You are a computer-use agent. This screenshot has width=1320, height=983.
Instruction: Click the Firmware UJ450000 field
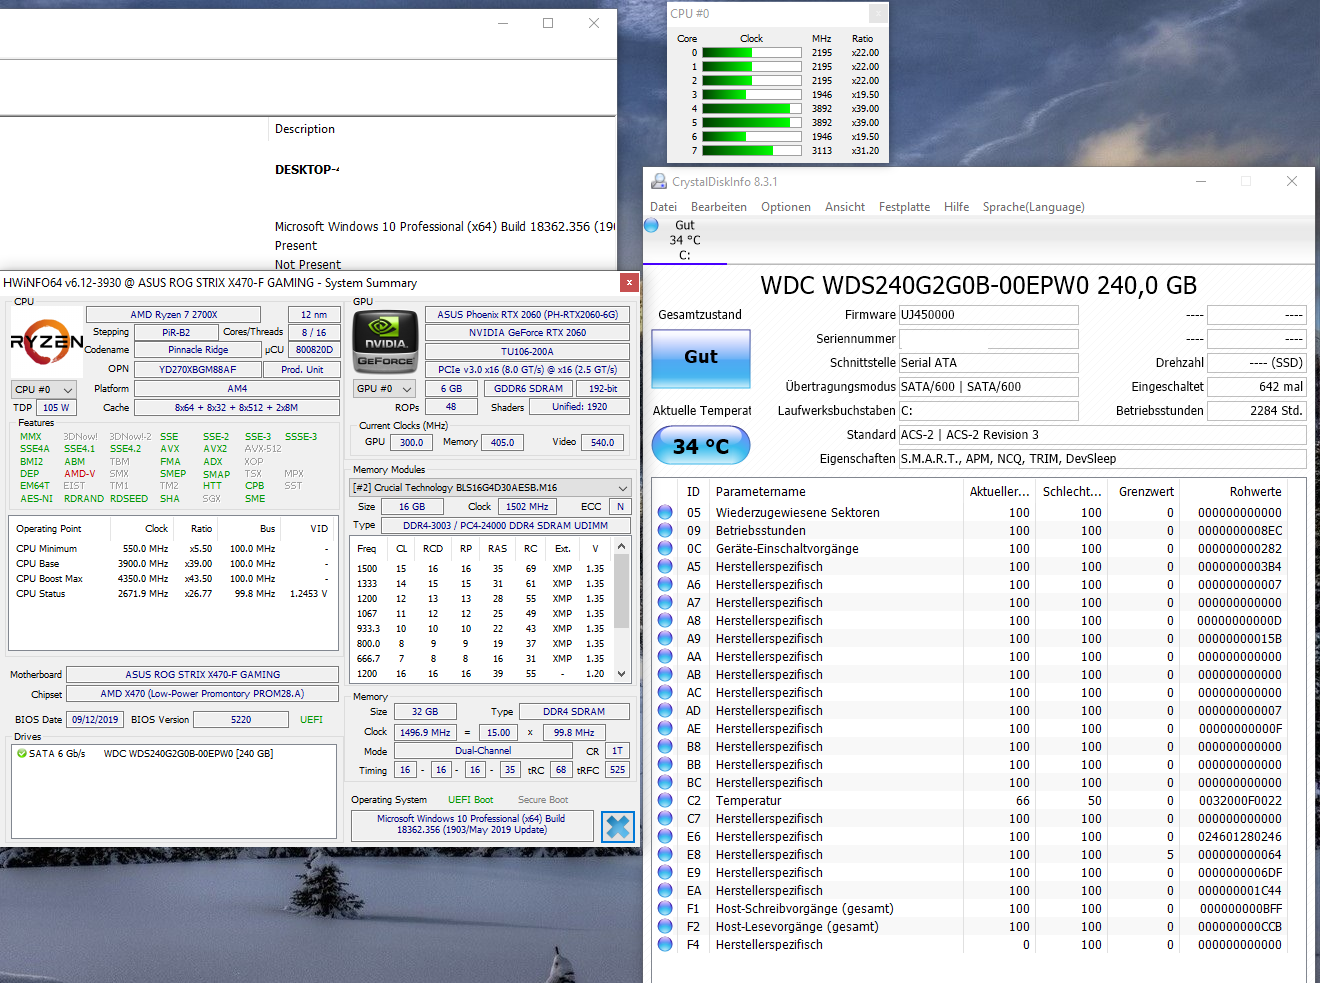tap(988, 315)
